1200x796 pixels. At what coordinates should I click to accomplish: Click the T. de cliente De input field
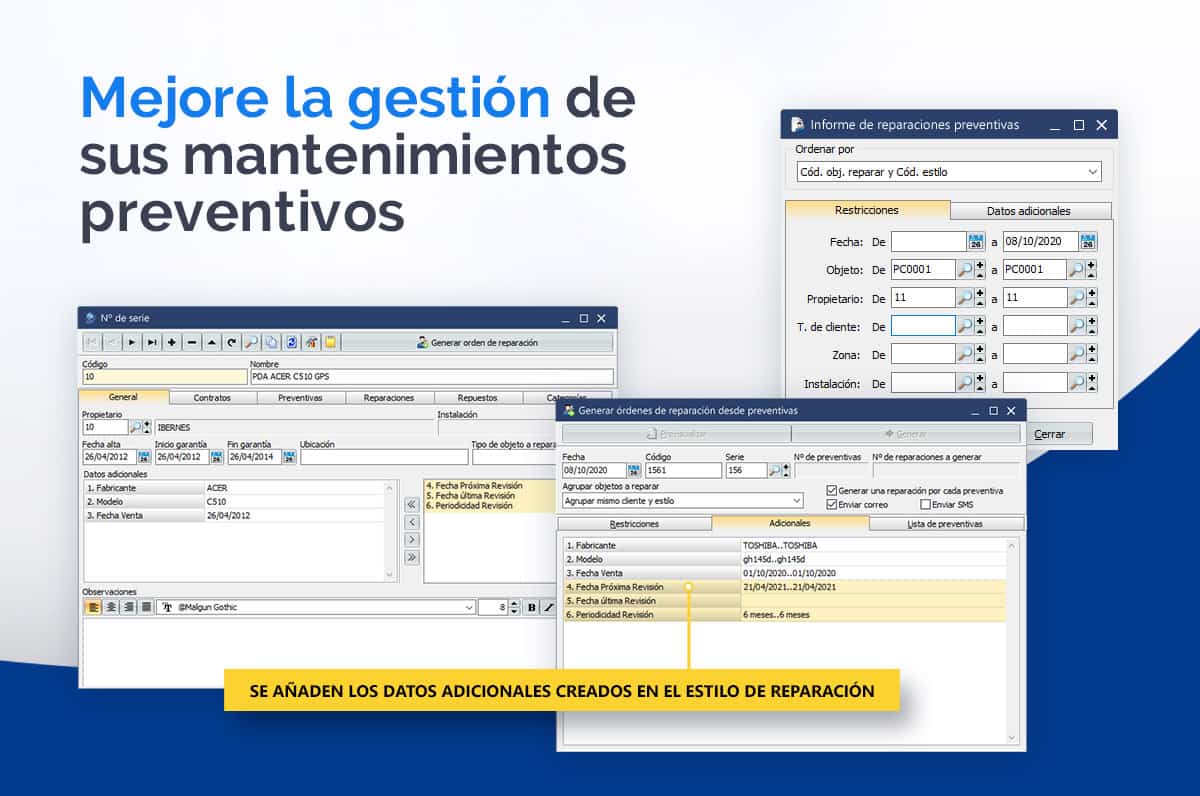[x=922, y=326]
